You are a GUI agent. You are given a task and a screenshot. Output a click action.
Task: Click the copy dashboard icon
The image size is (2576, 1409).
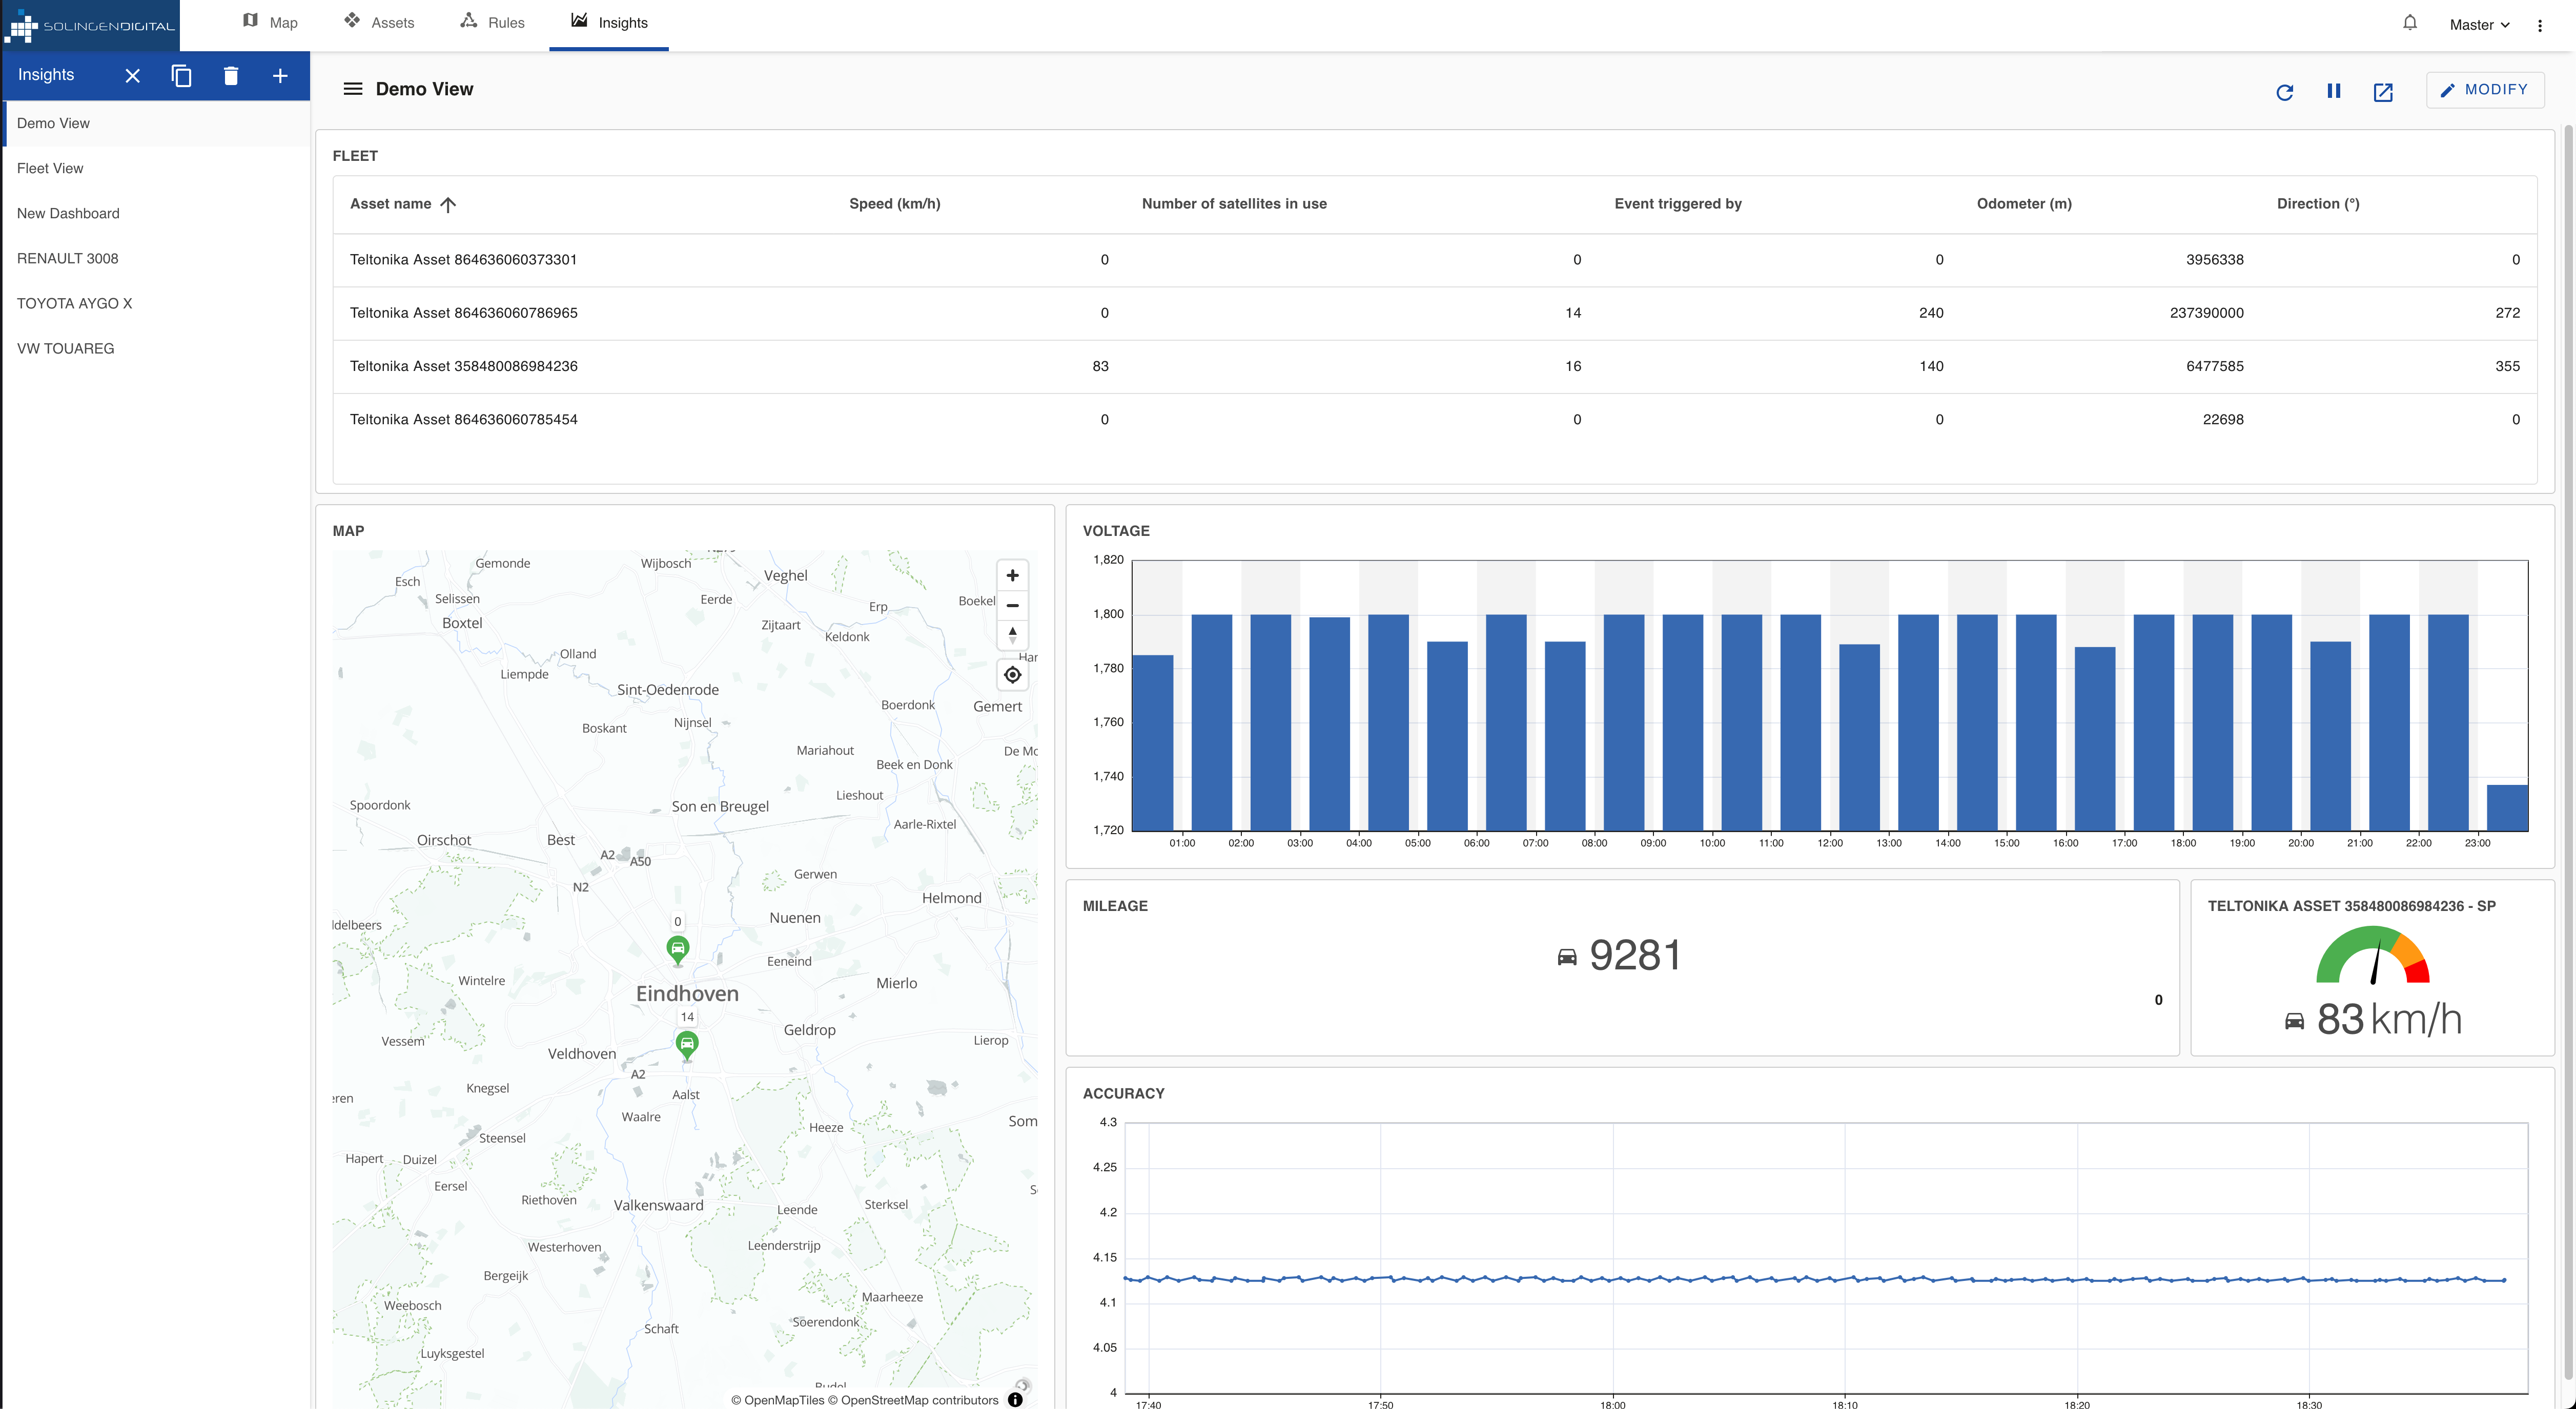pyautogui.click(x=181, y=76)
